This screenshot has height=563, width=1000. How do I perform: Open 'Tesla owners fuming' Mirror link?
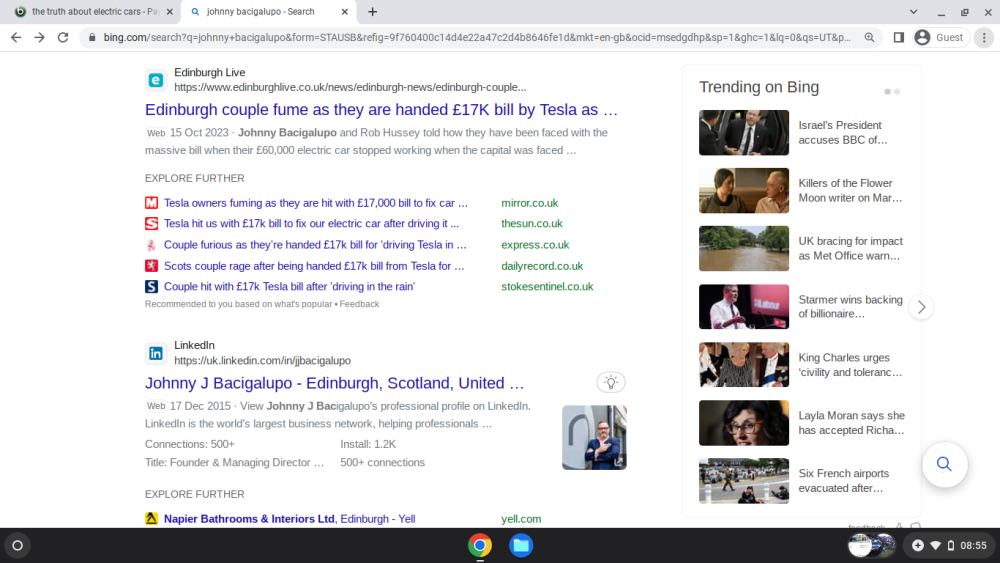click(316, 203)
